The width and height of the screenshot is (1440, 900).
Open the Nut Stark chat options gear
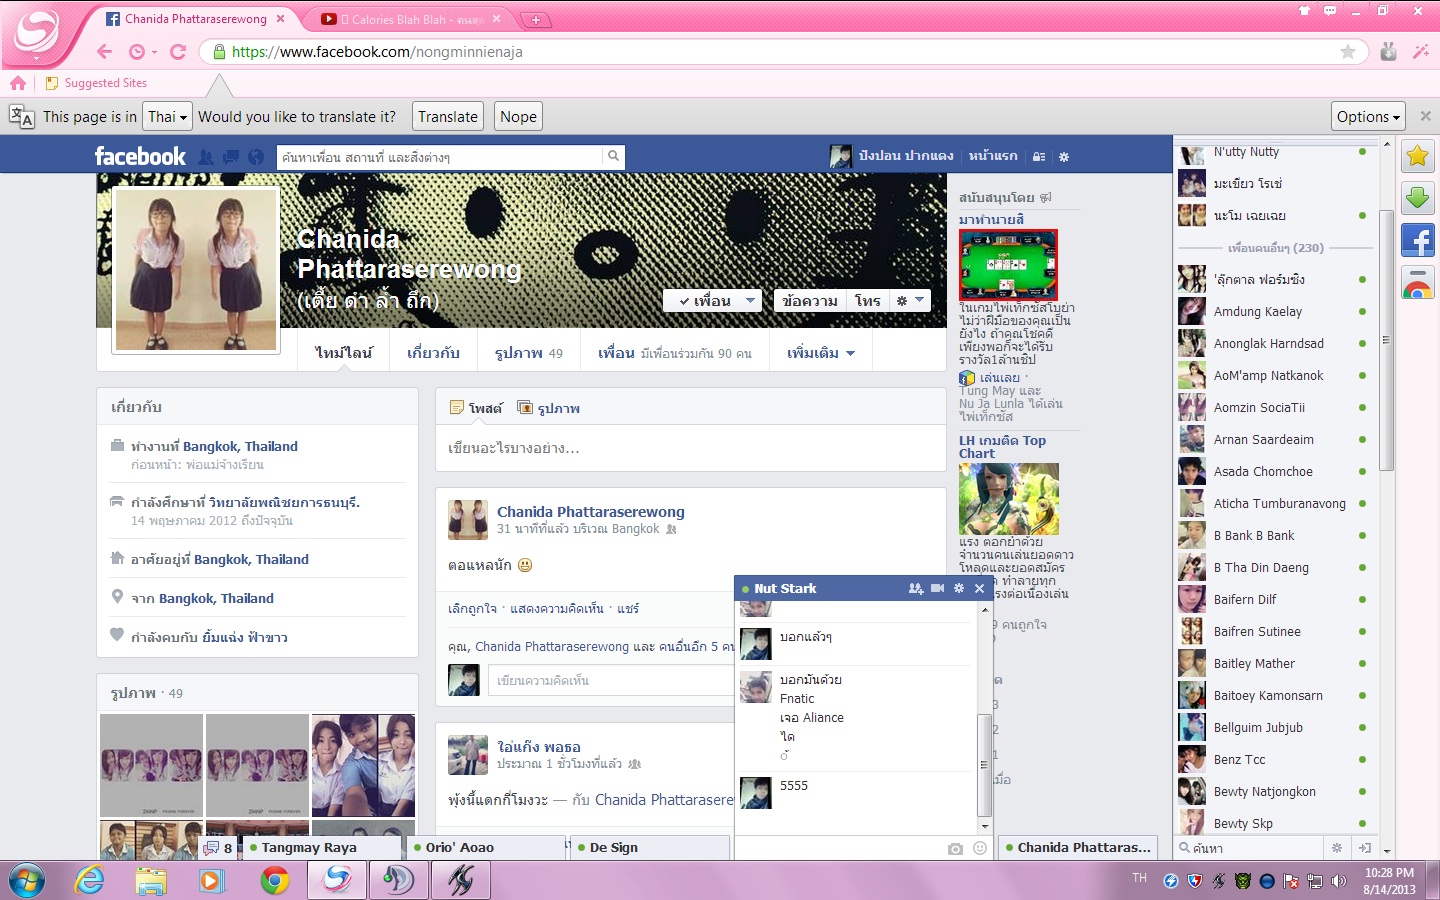click(959, 588)
